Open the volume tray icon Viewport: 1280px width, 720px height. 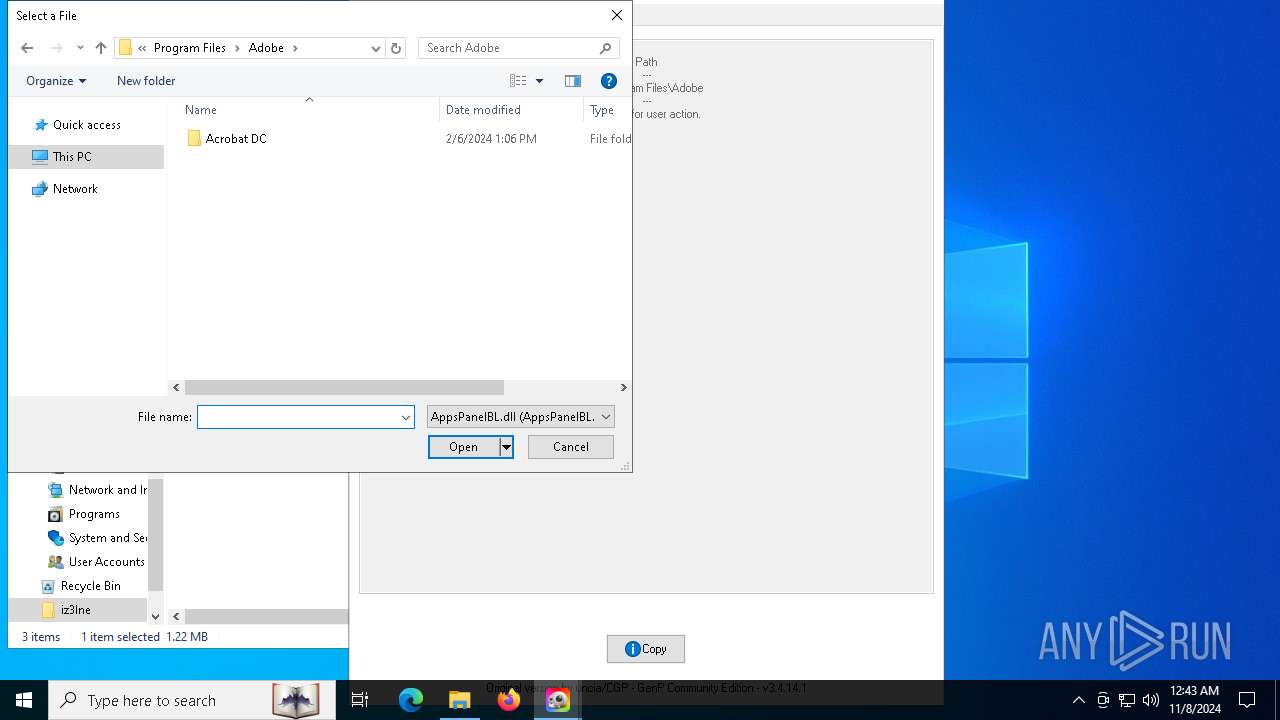tap(1151, 700)
